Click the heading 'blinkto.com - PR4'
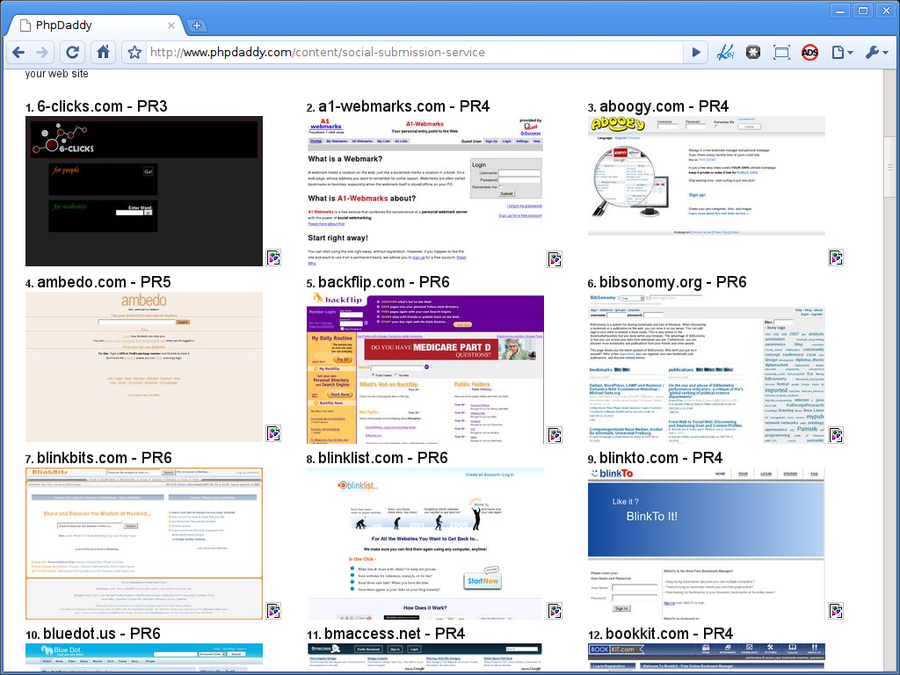The height and width of the screenshot is (675, 900). pyautogui.click(x=661, y=457)
